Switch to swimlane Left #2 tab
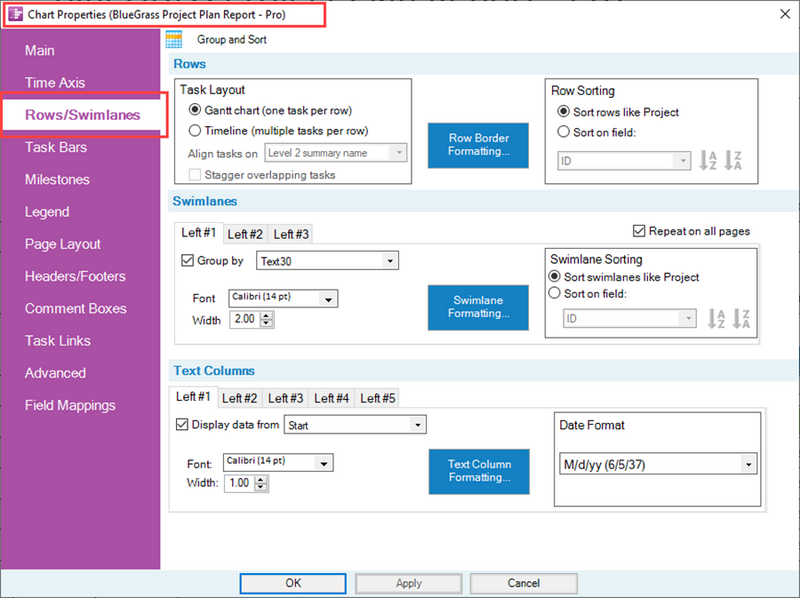800x598 pixels. tap(245, 234)
